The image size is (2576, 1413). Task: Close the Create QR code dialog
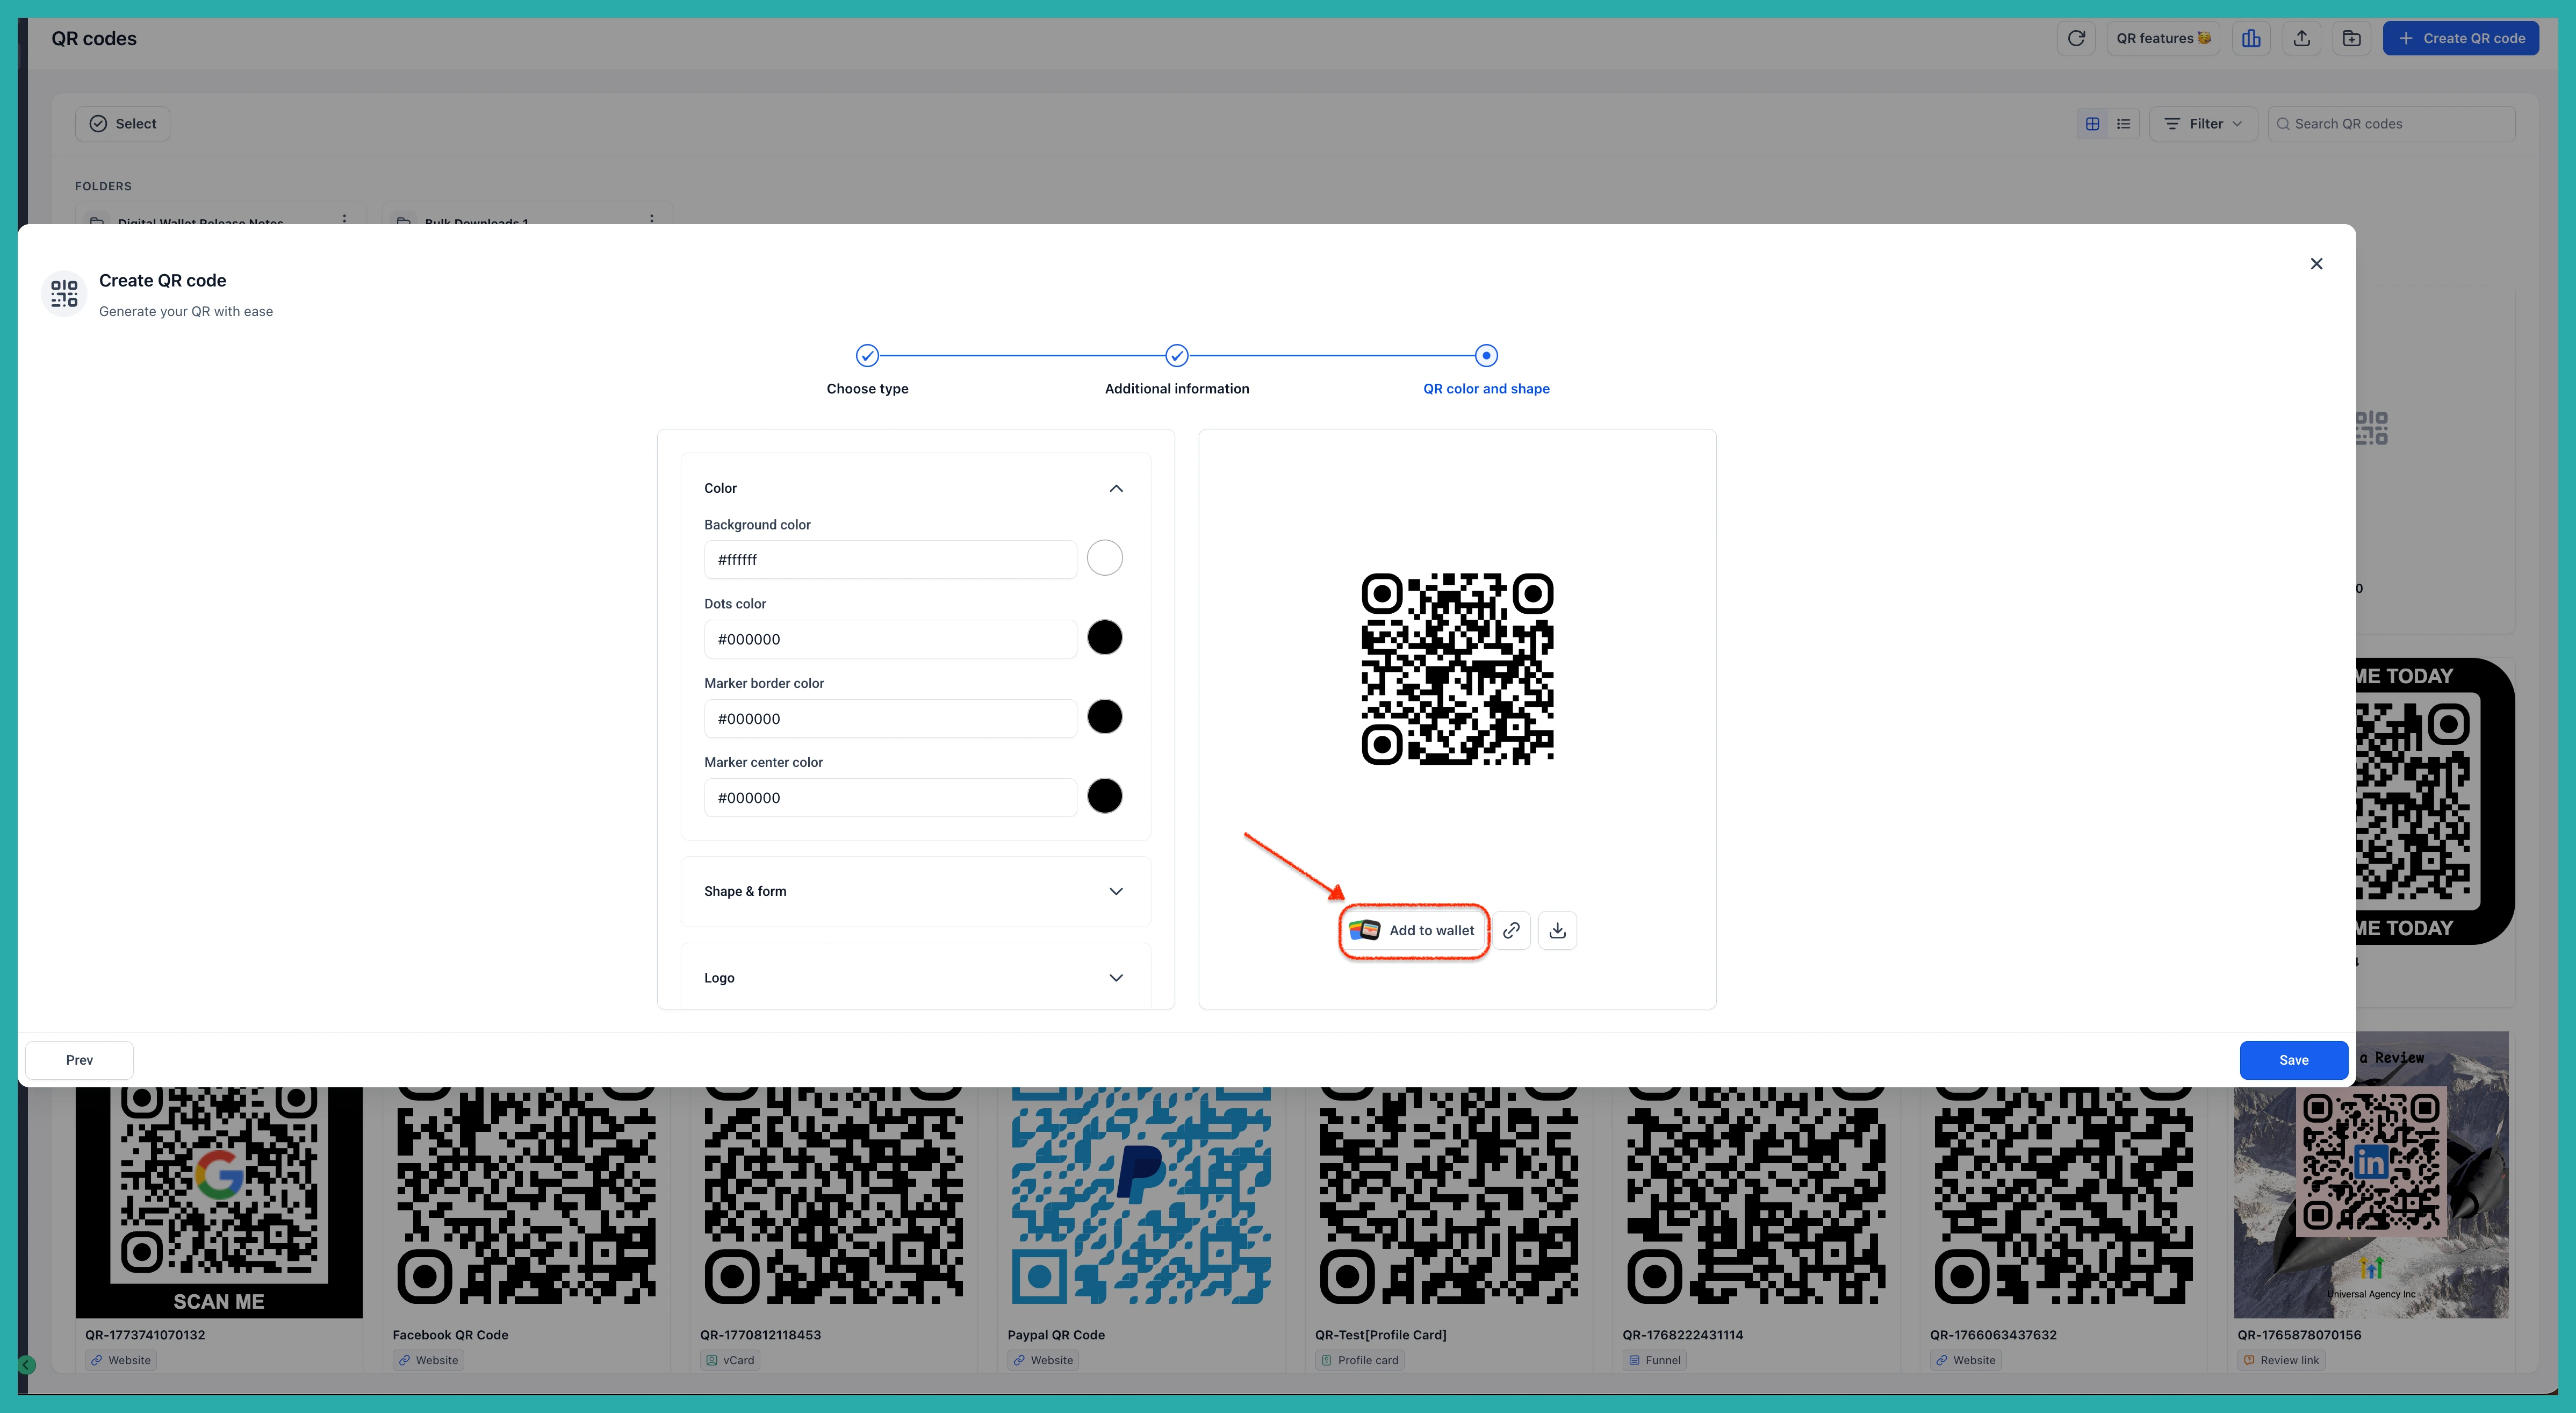[2316, 264]
